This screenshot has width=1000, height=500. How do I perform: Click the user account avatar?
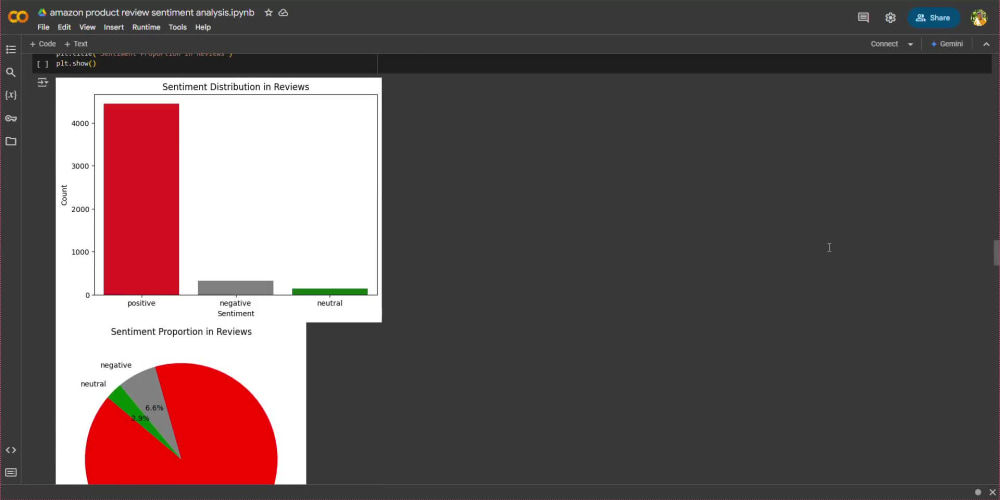click(x=979, y=18)
